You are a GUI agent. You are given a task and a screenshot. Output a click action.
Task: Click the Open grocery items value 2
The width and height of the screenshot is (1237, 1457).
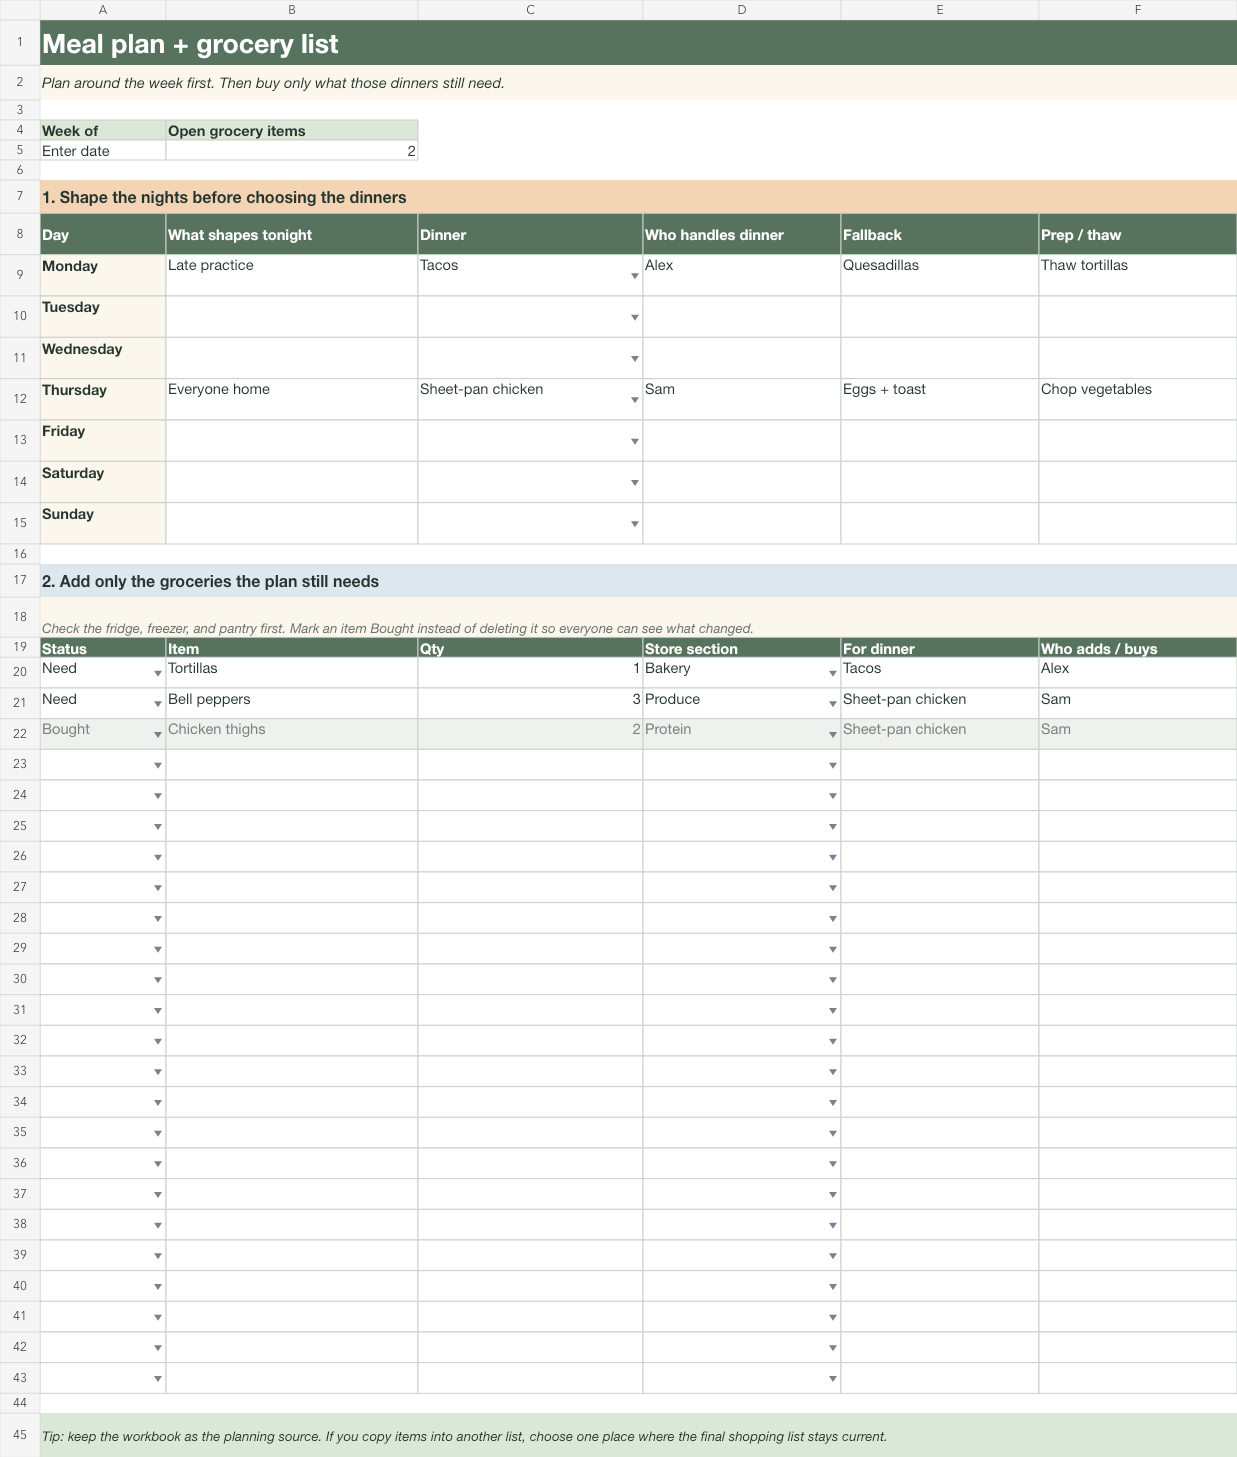(x=292, y=151)
